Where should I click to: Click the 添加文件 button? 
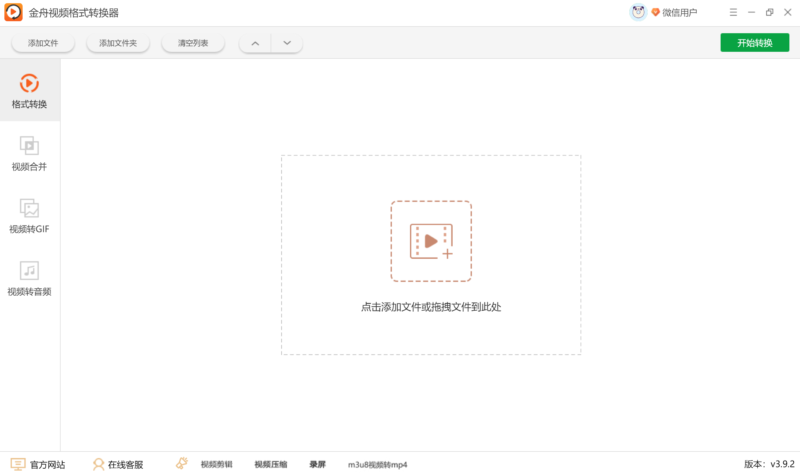(x=43, y=43)
